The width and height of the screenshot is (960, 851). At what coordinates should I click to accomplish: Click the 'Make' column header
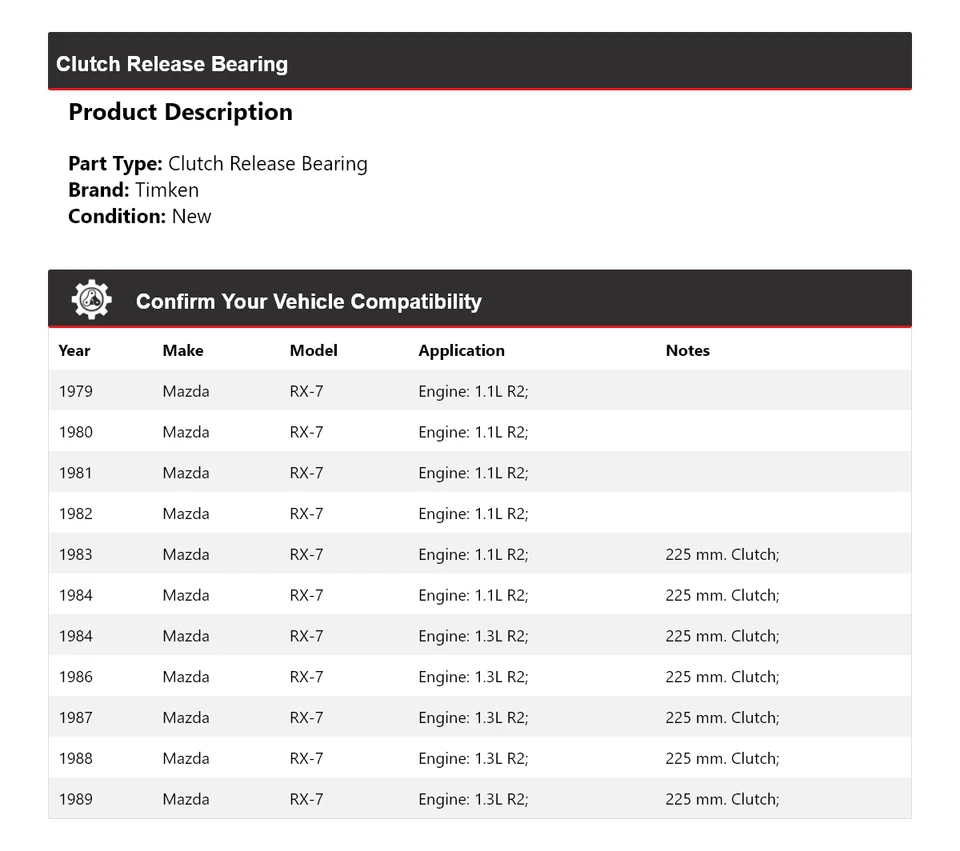[183, 350]
